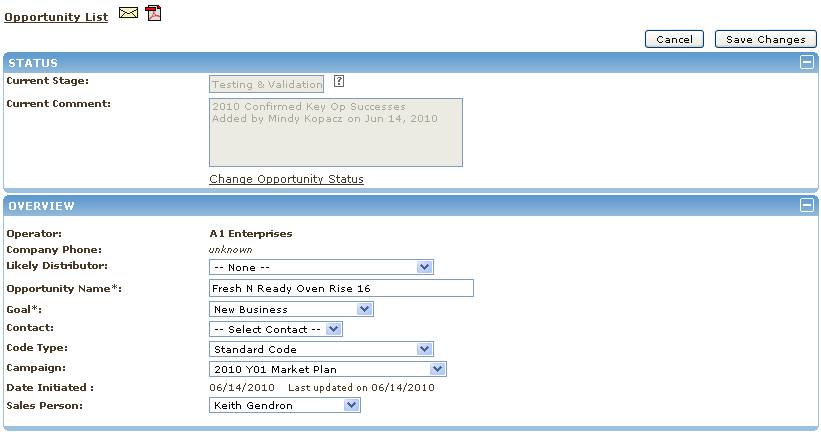
Task: Open the Sales Person dropdown
Action: 285,405
